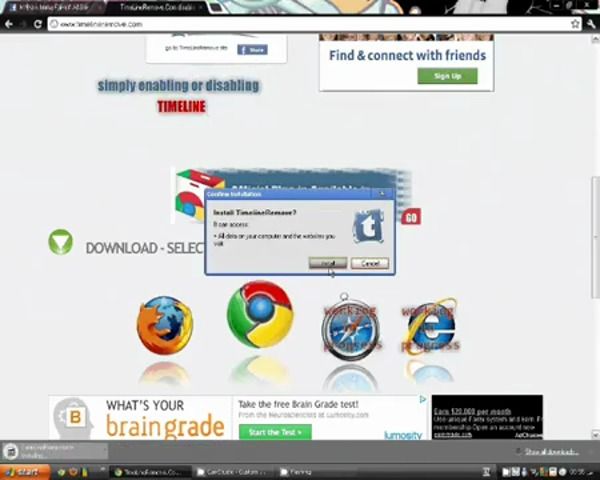The height and width of the screenshot is (480, 600).
Task: Choose the Google Chrome browser icon
Action: click(x=260, y=314)
